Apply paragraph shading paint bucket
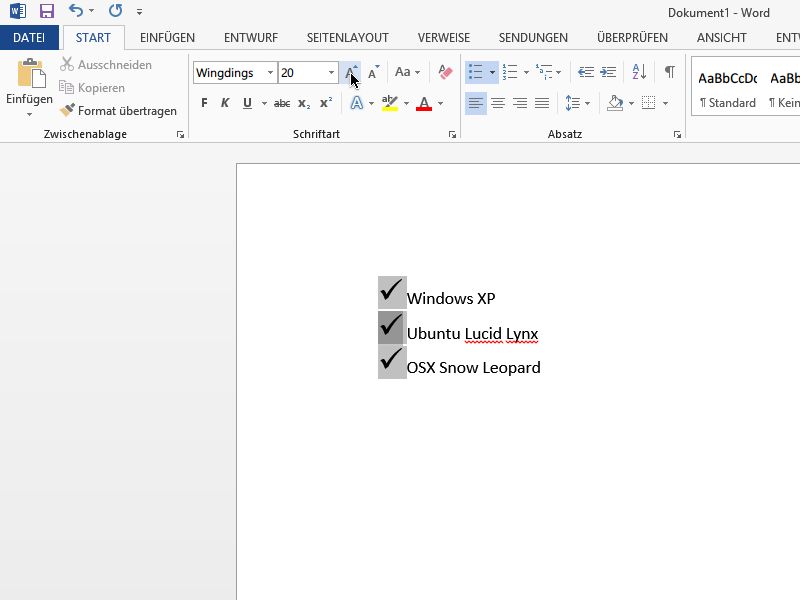The height and width of the screenshot is (600, 800). [x=615, y=104]
